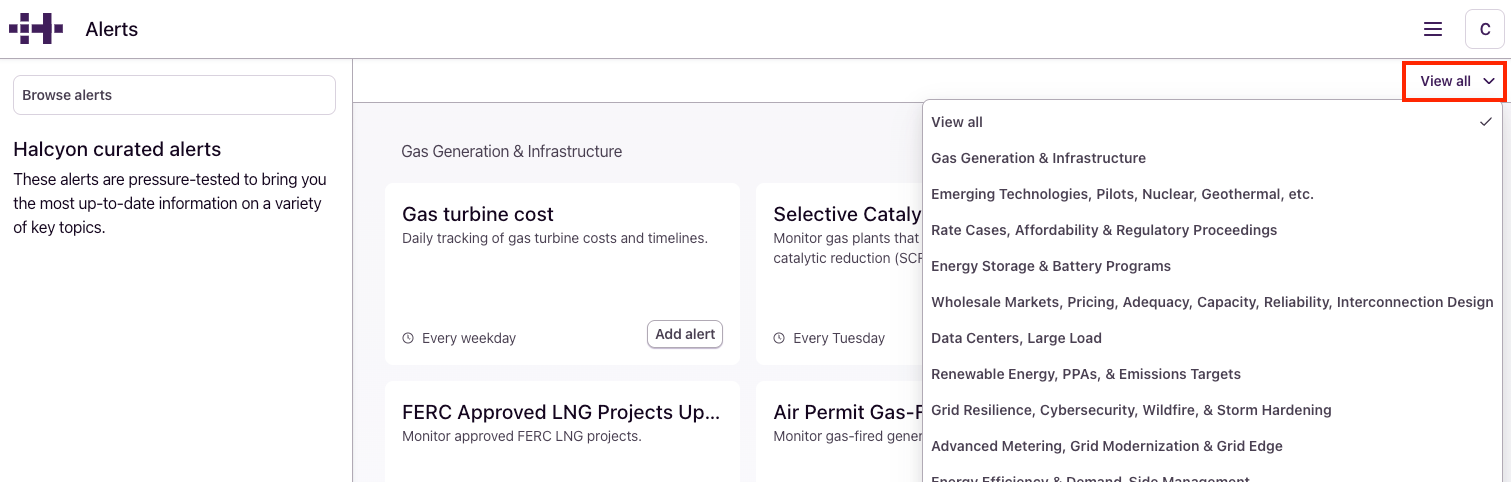Open FERC Approved LNG Projects card title
Screen dimensions: 1511x482
[561, 412]
